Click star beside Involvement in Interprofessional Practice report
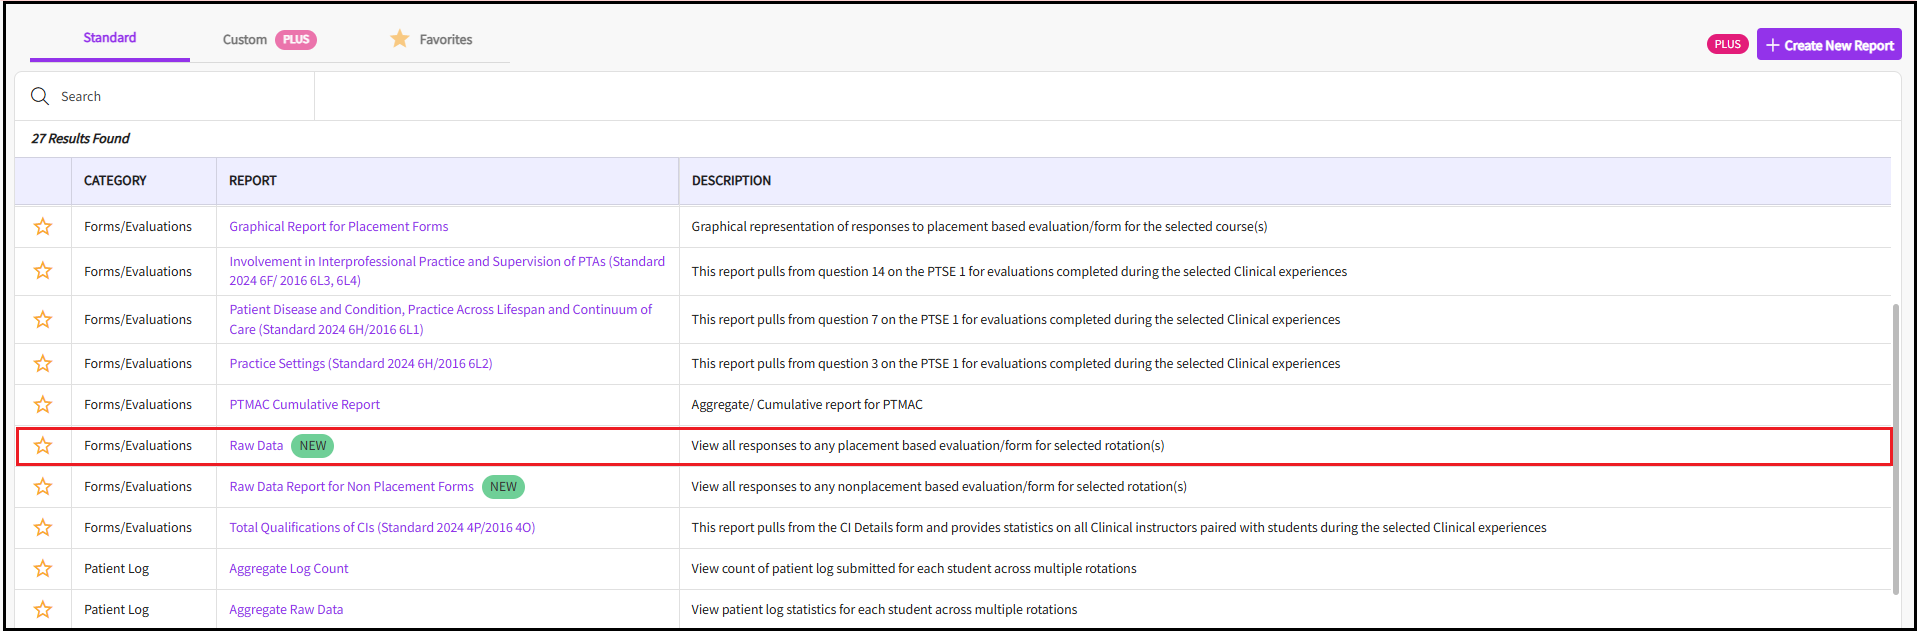 point(43,271)
